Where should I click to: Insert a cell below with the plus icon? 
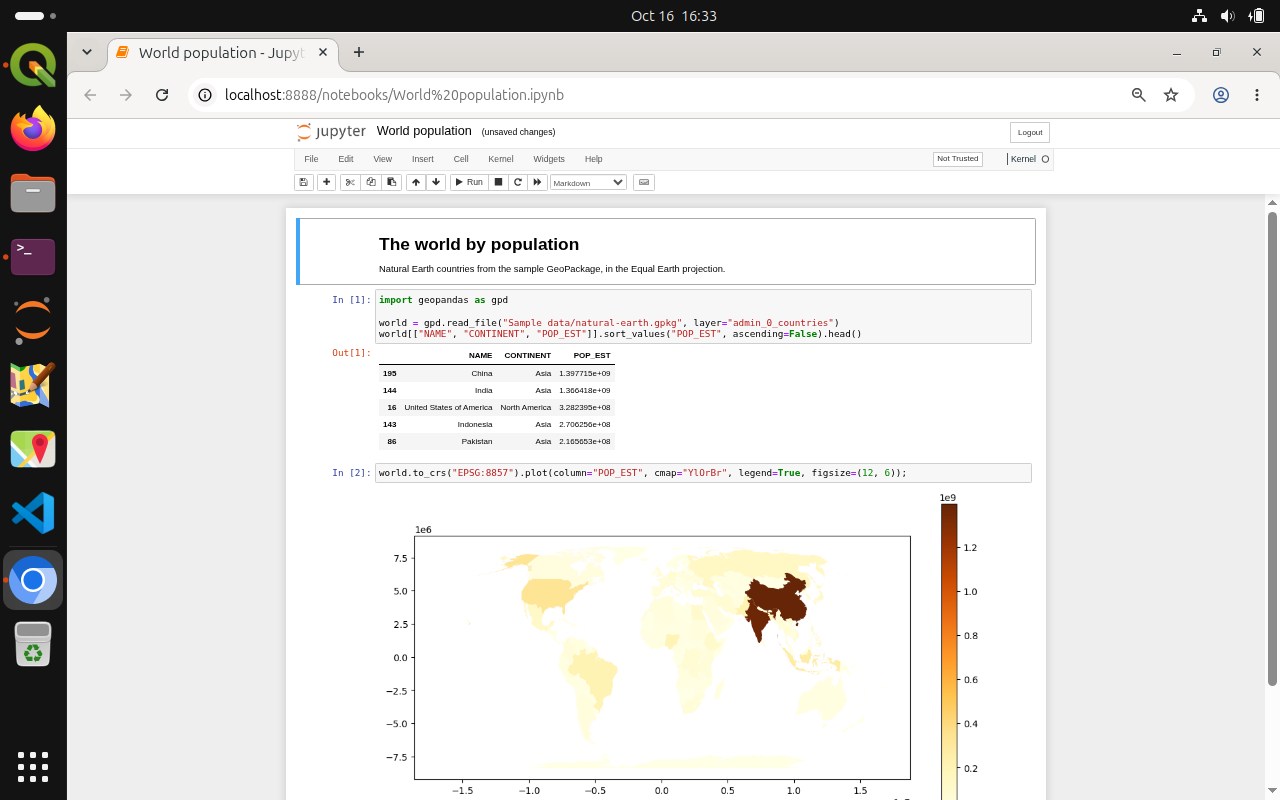click(x=326, y=182)
